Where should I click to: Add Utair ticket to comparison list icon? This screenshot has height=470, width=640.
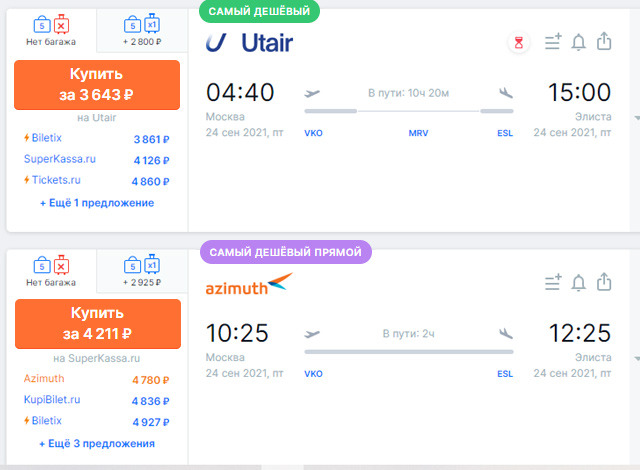pyautogui.click(x=553, y=42)
